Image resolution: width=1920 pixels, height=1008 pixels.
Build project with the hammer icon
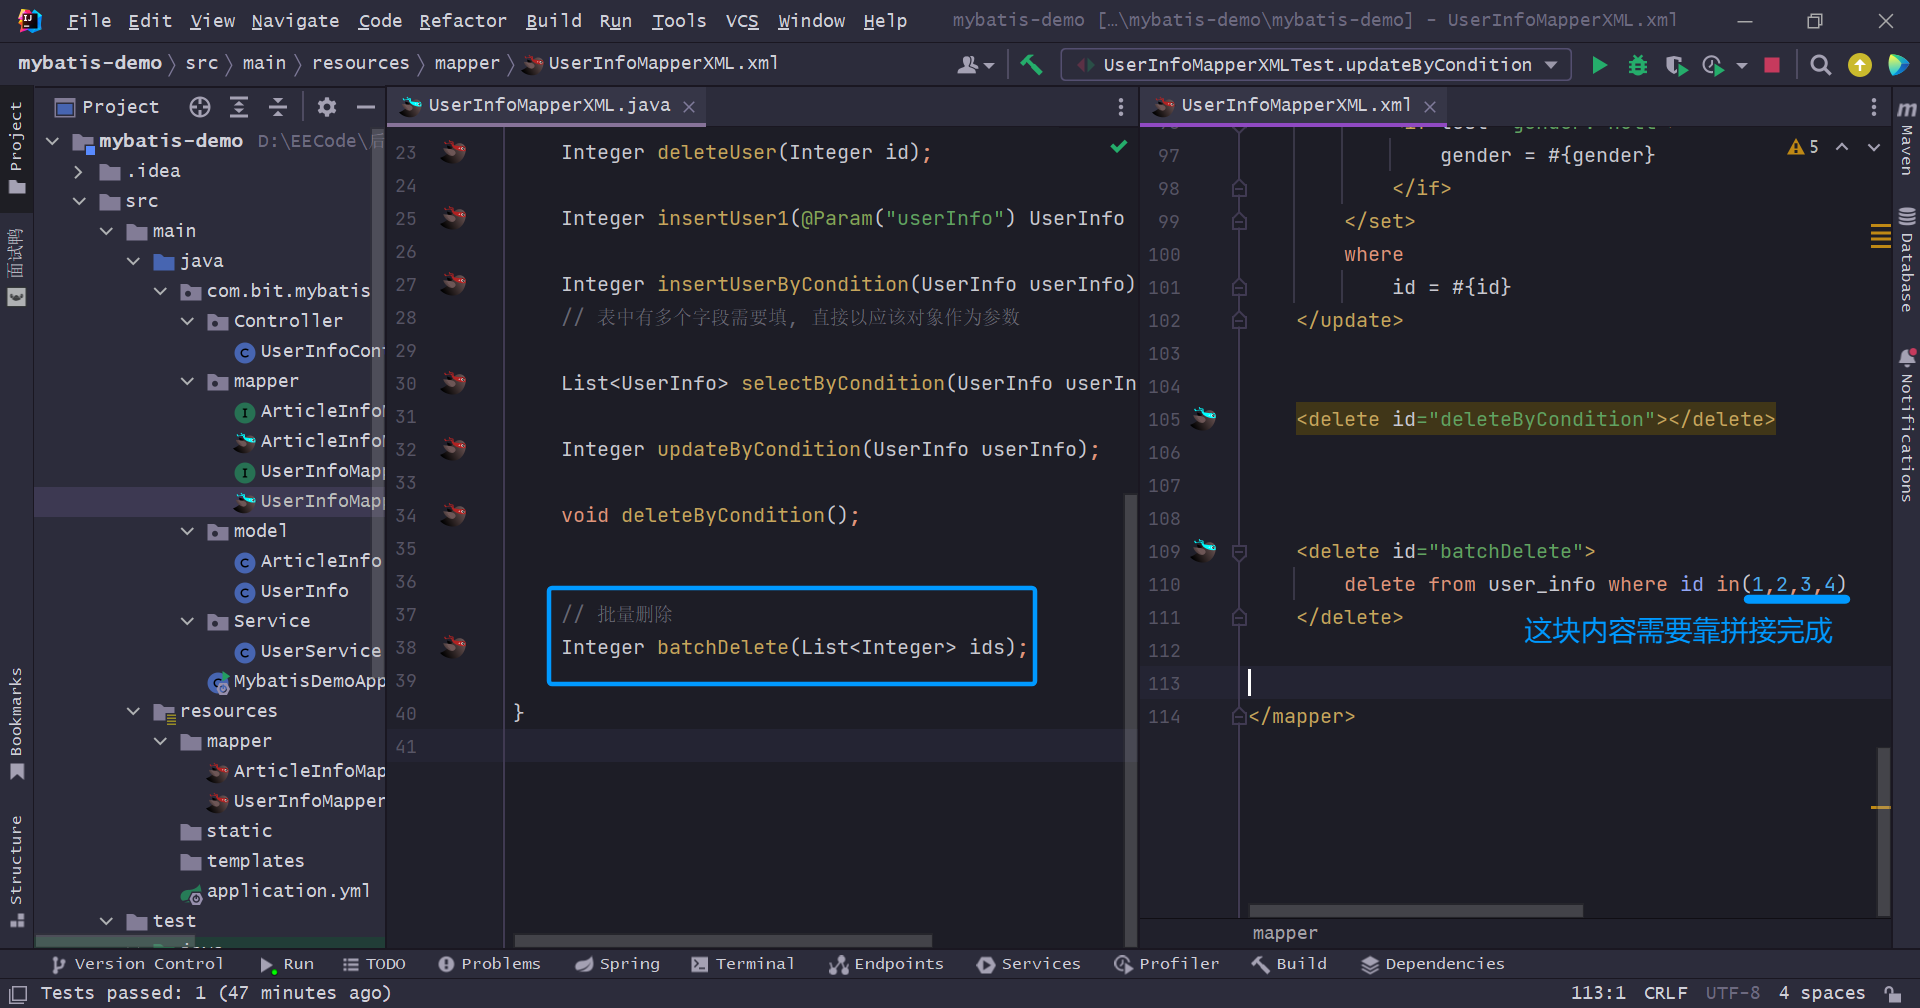pos(1031,65)
